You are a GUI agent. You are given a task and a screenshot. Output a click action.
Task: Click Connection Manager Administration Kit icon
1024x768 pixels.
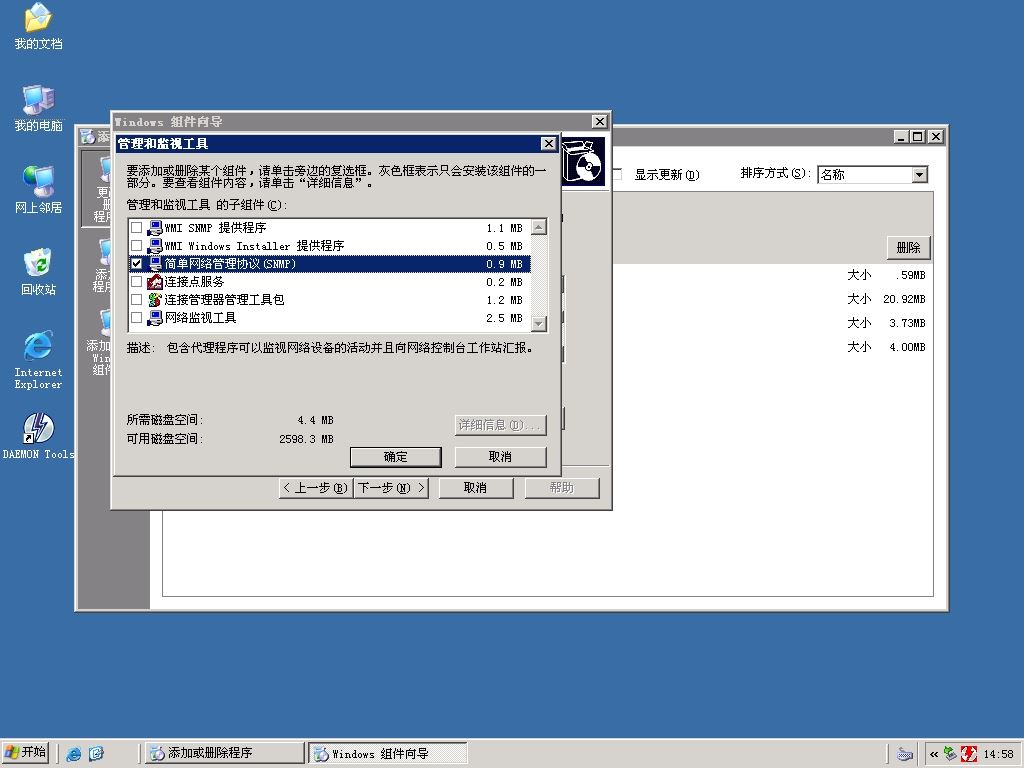click(155, 300)
